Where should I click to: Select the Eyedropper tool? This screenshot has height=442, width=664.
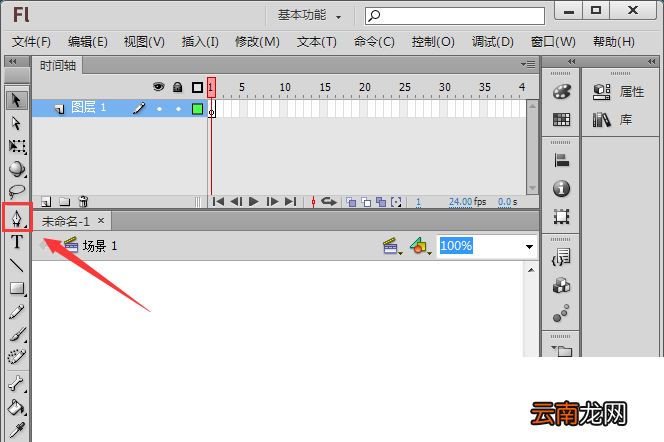[17, 430]
